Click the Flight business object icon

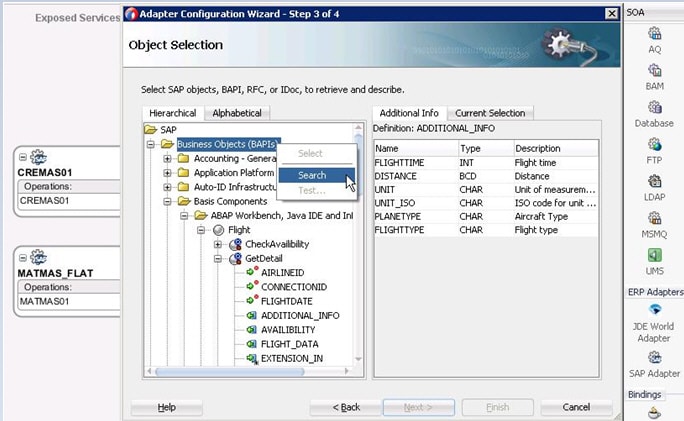(219, 230)
